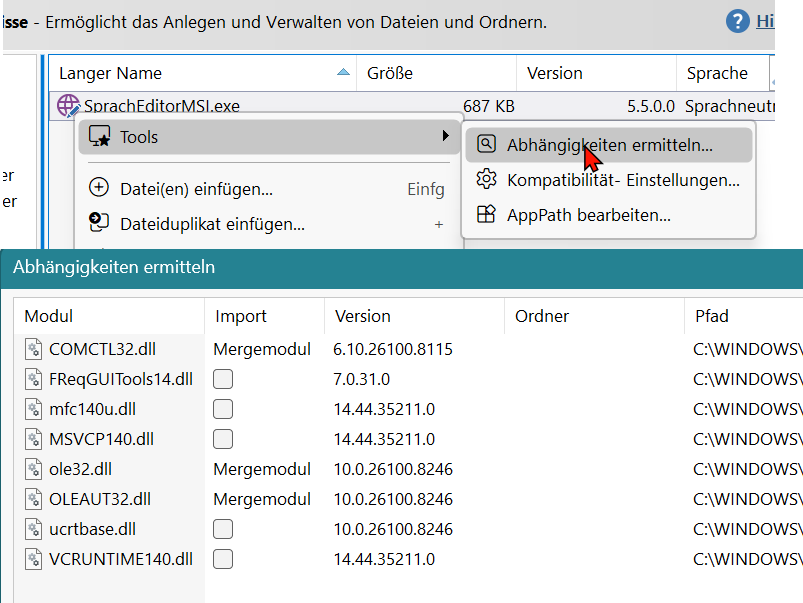
Task: Click the AppPath bearbeiten icon
Action: [486, 214]
